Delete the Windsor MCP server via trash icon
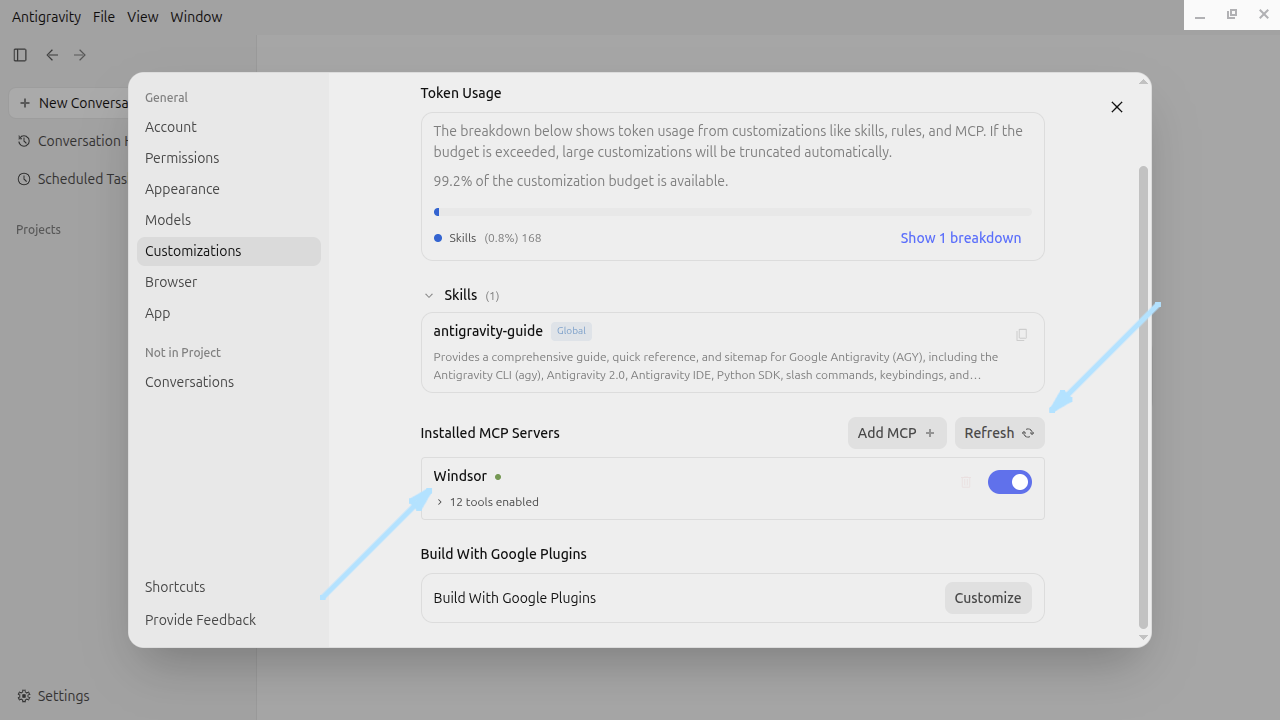1280x720 pixels. [965, 482]
